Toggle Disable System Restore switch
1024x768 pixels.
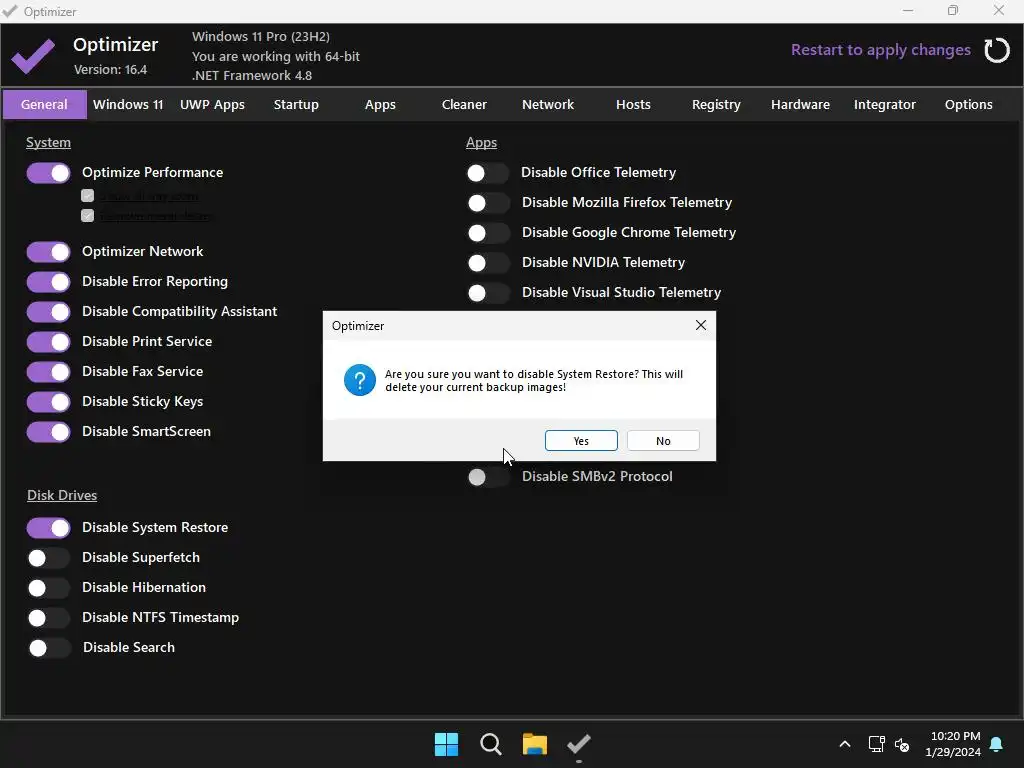(x=48, y=528)
